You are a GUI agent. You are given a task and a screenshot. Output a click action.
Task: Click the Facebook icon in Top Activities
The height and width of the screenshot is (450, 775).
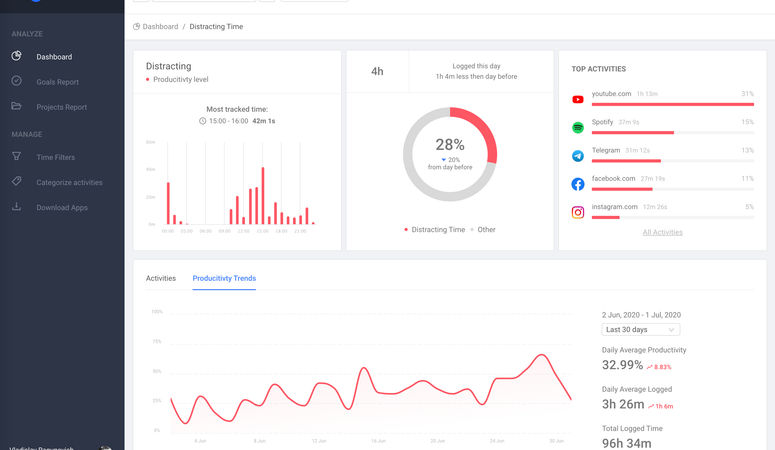(578, 184)
